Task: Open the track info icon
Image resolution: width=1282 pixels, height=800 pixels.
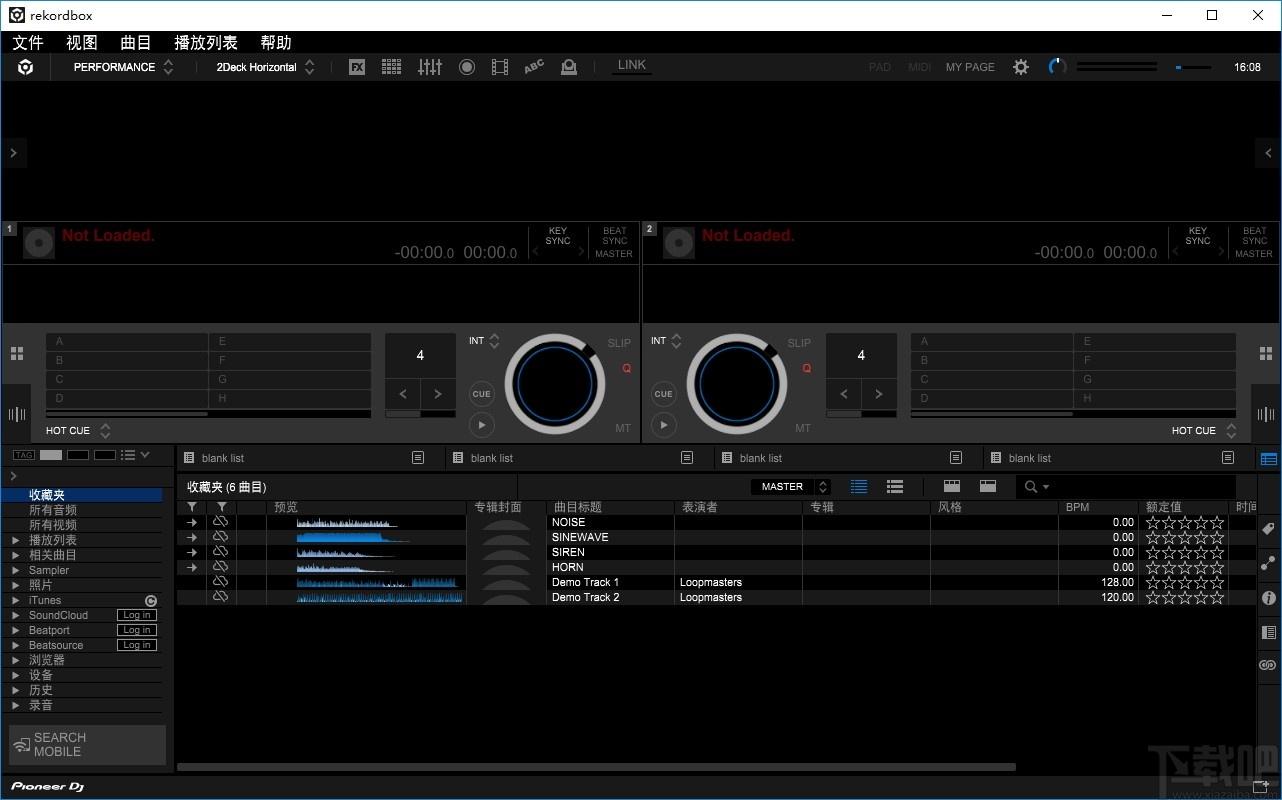Action: tap(1269, 598)
